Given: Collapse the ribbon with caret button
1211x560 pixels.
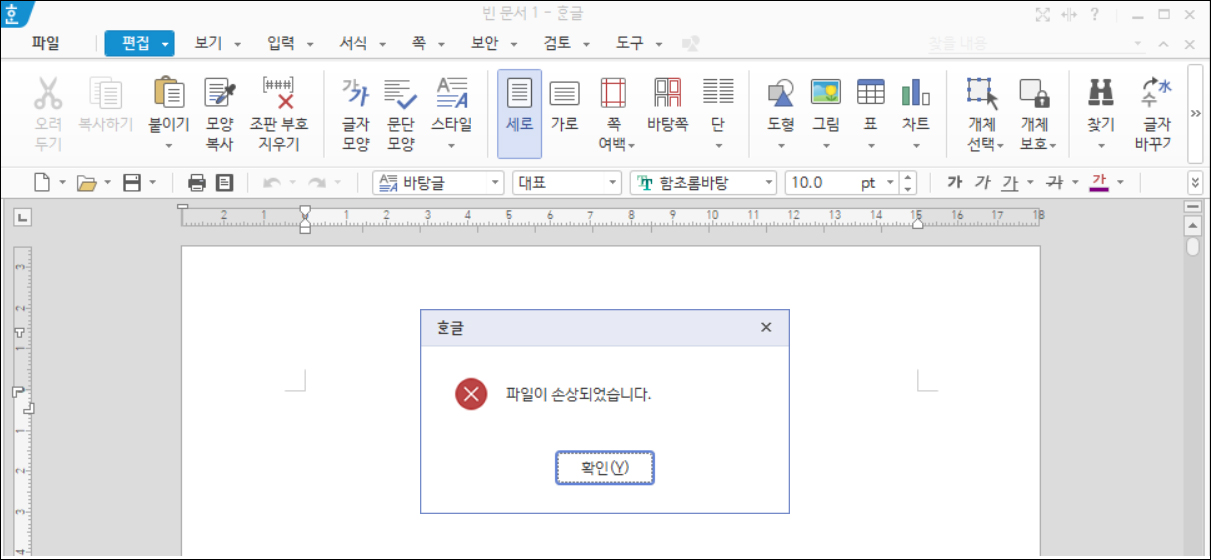Looking at the screenshot, I should point(1163,44).
